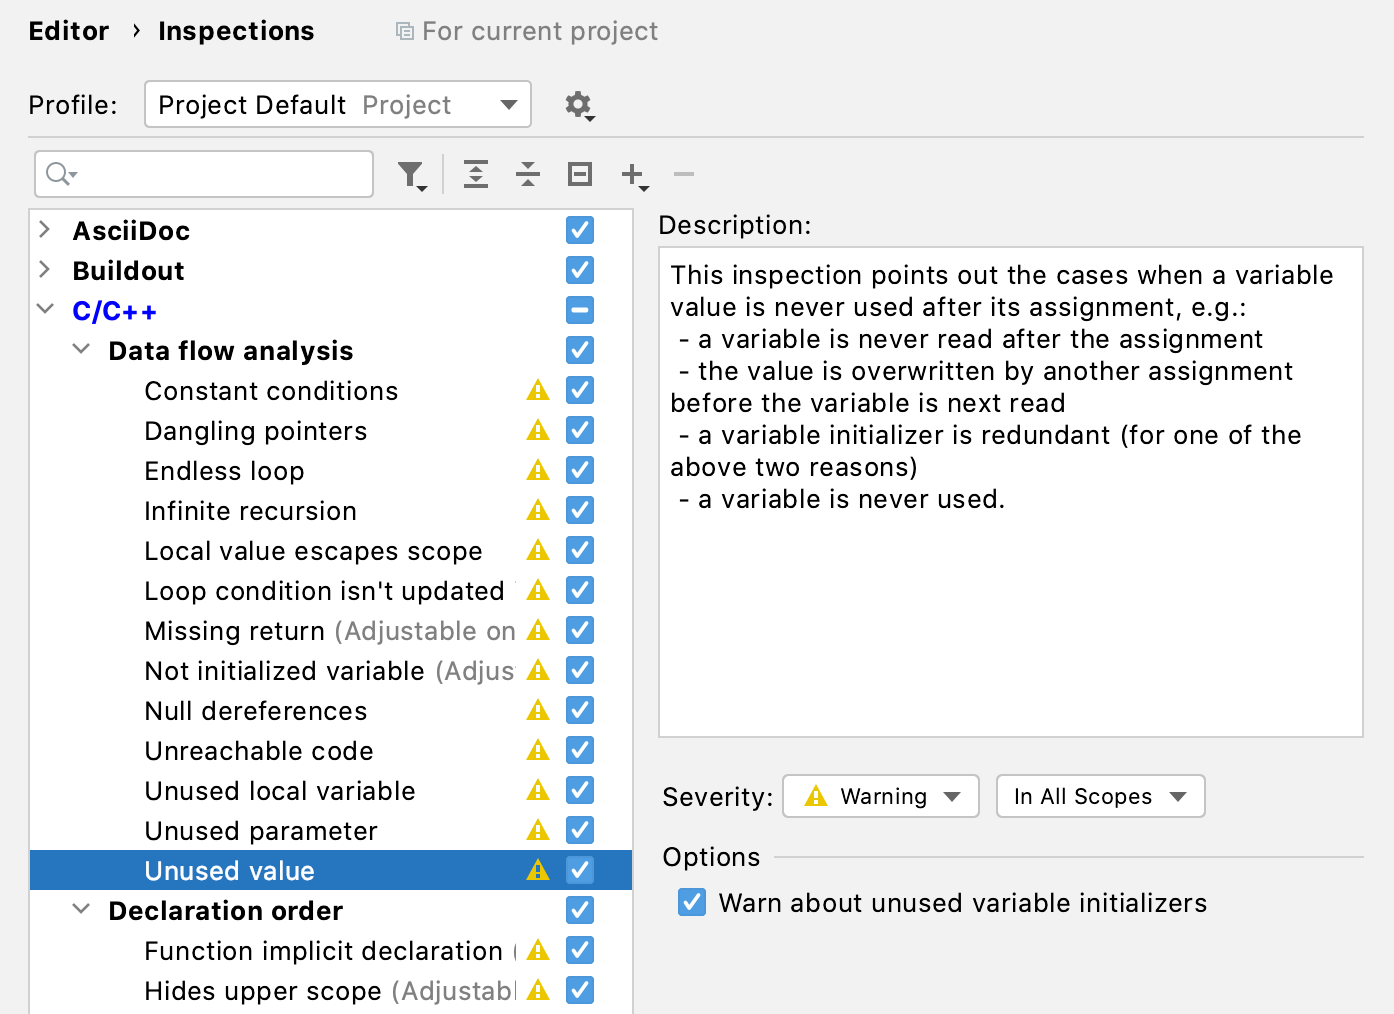The image size is (1394, 1014).
Task: Open the Severity Warning dropdown
Action: (x=880, y=796)
